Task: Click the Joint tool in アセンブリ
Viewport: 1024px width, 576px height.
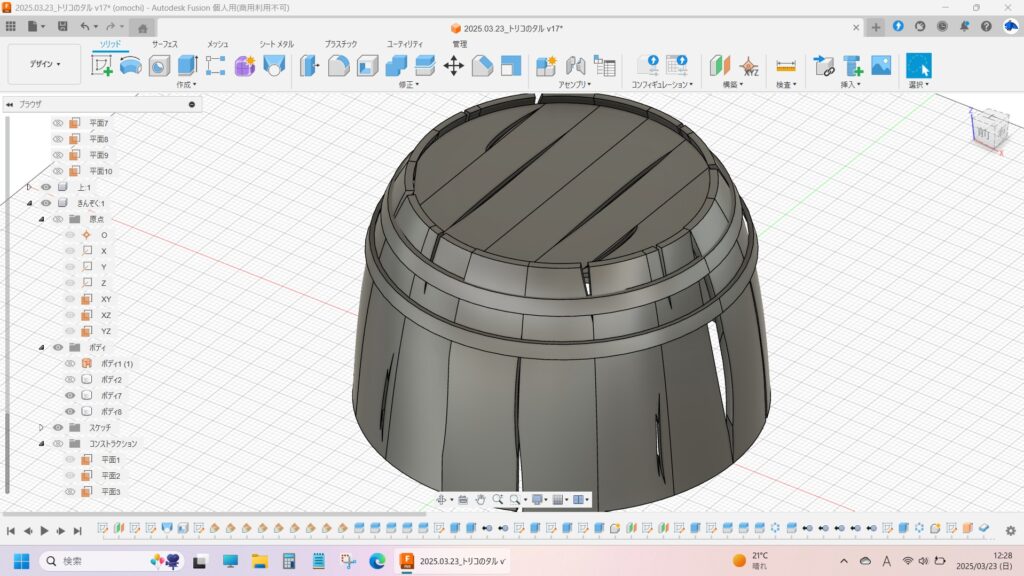Action: point(575,66)
